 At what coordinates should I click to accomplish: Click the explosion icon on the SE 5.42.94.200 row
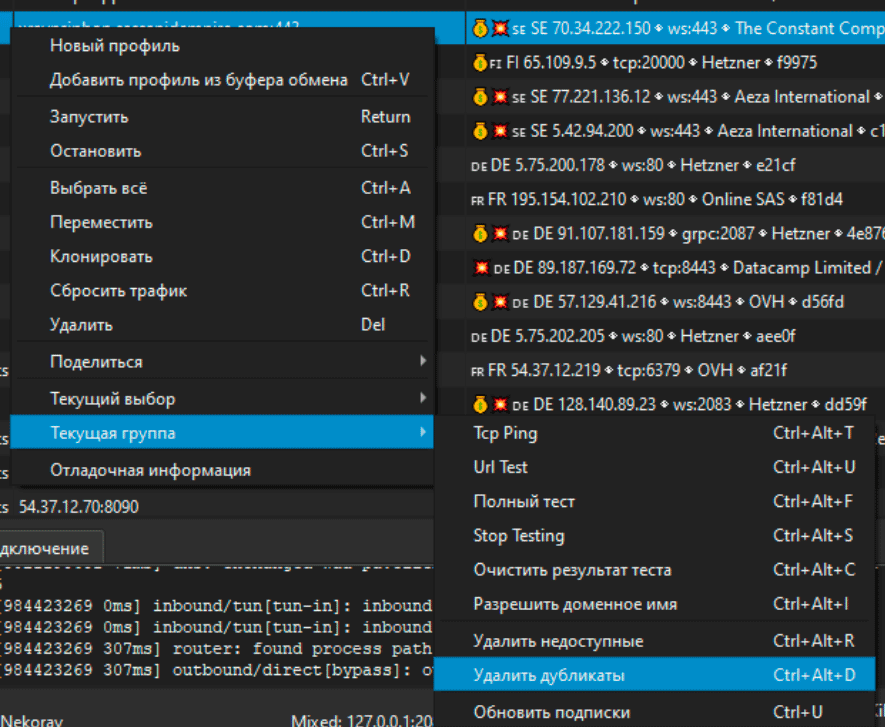500,131
